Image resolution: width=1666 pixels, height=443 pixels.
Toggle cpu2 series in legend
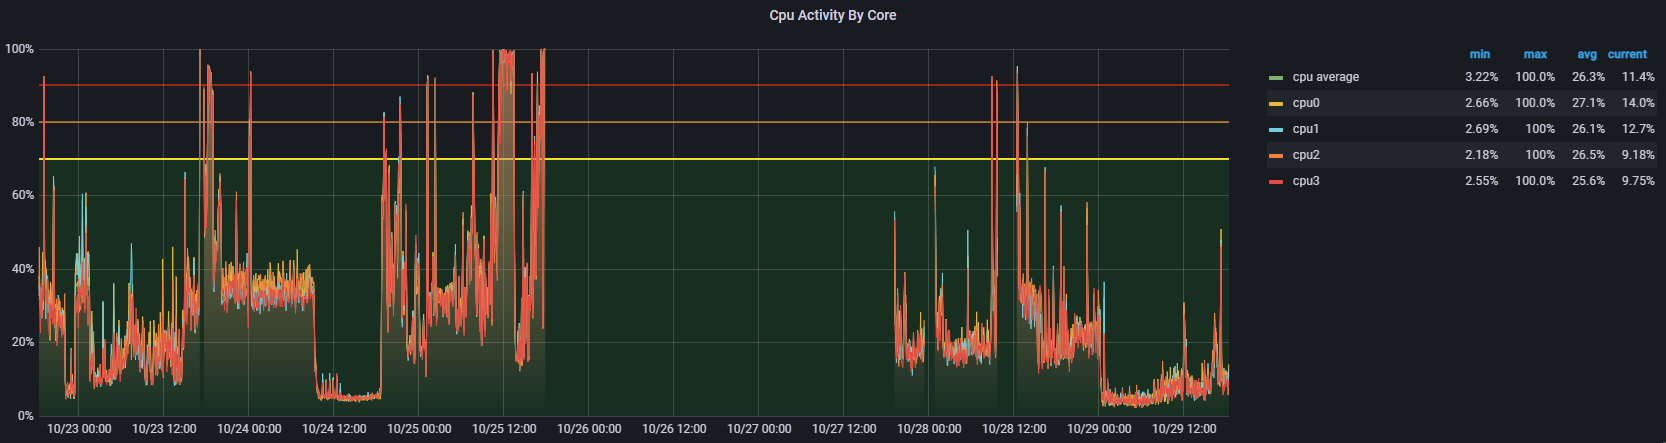click(x=1306, y=155)
